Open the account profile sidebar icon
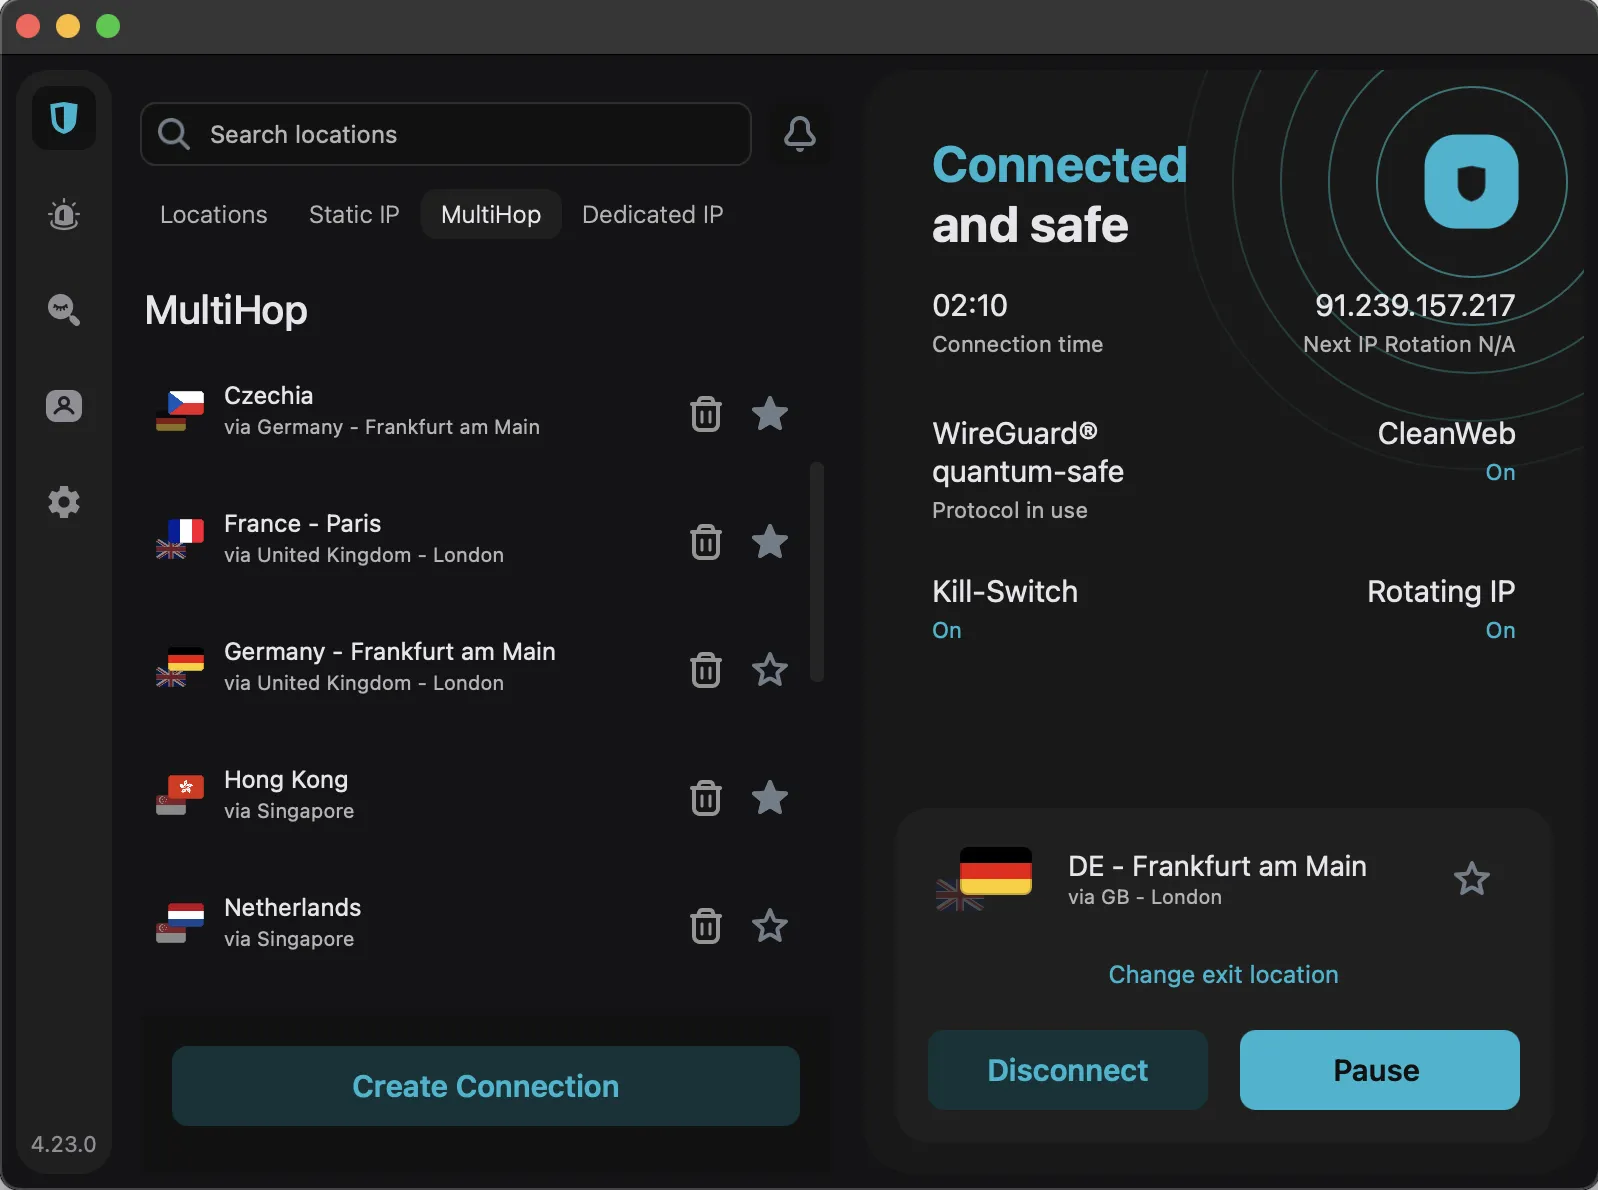 (64, 406)
